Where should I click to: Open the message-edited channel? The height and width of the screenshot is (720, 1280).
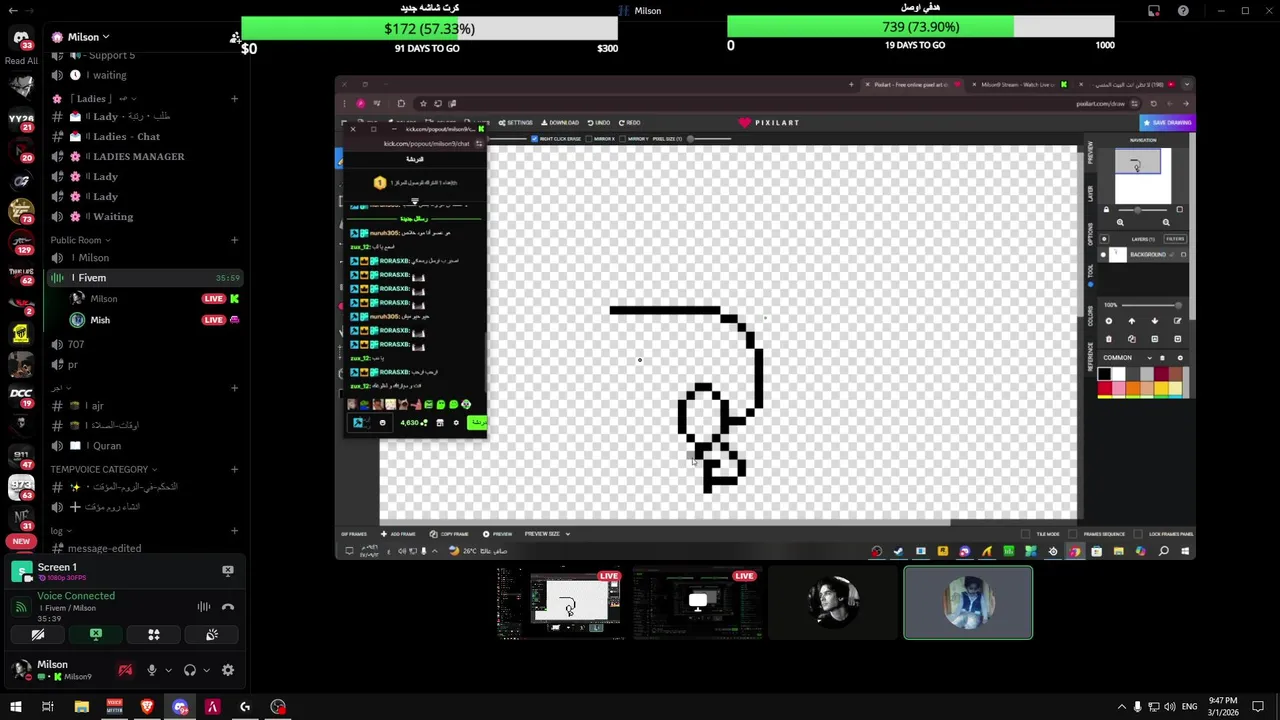pos(145,548)
